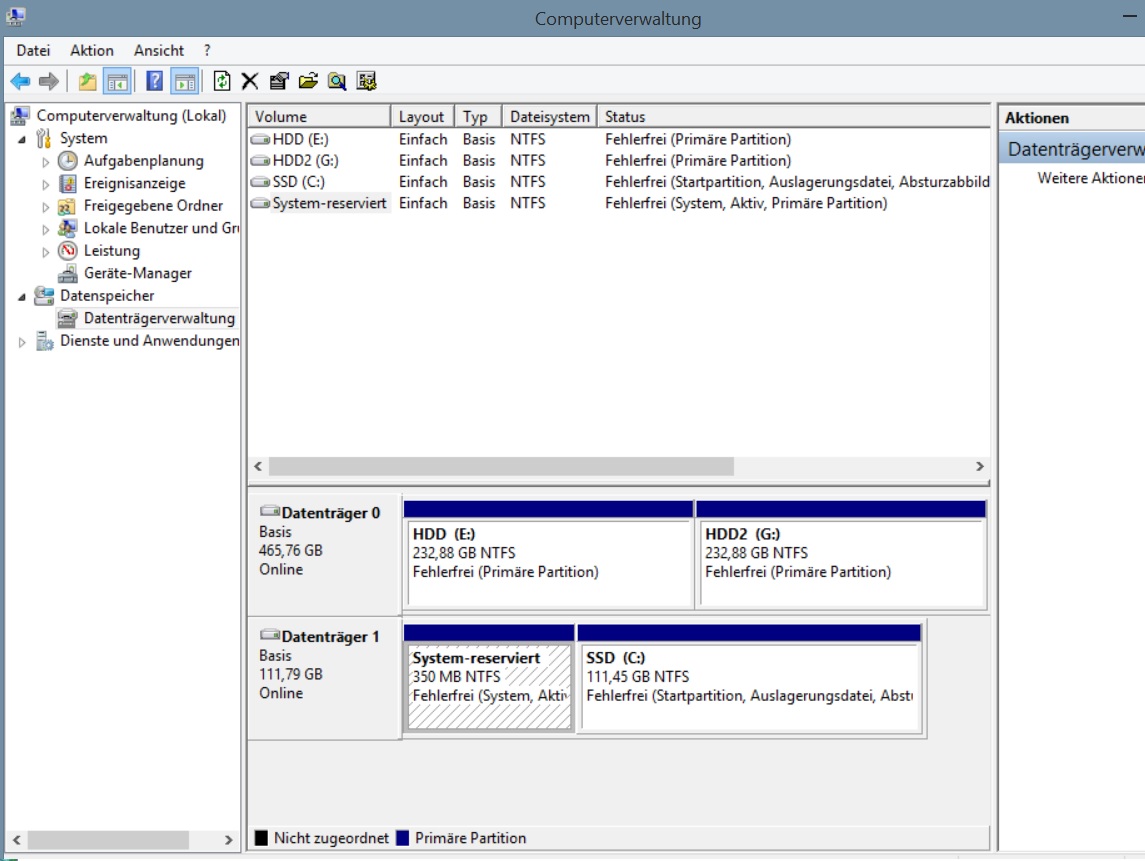Select the System-reserviert volume row
Image resolution: width=1145 pixels, height=861 pixels.
click(x=619, y=203)
